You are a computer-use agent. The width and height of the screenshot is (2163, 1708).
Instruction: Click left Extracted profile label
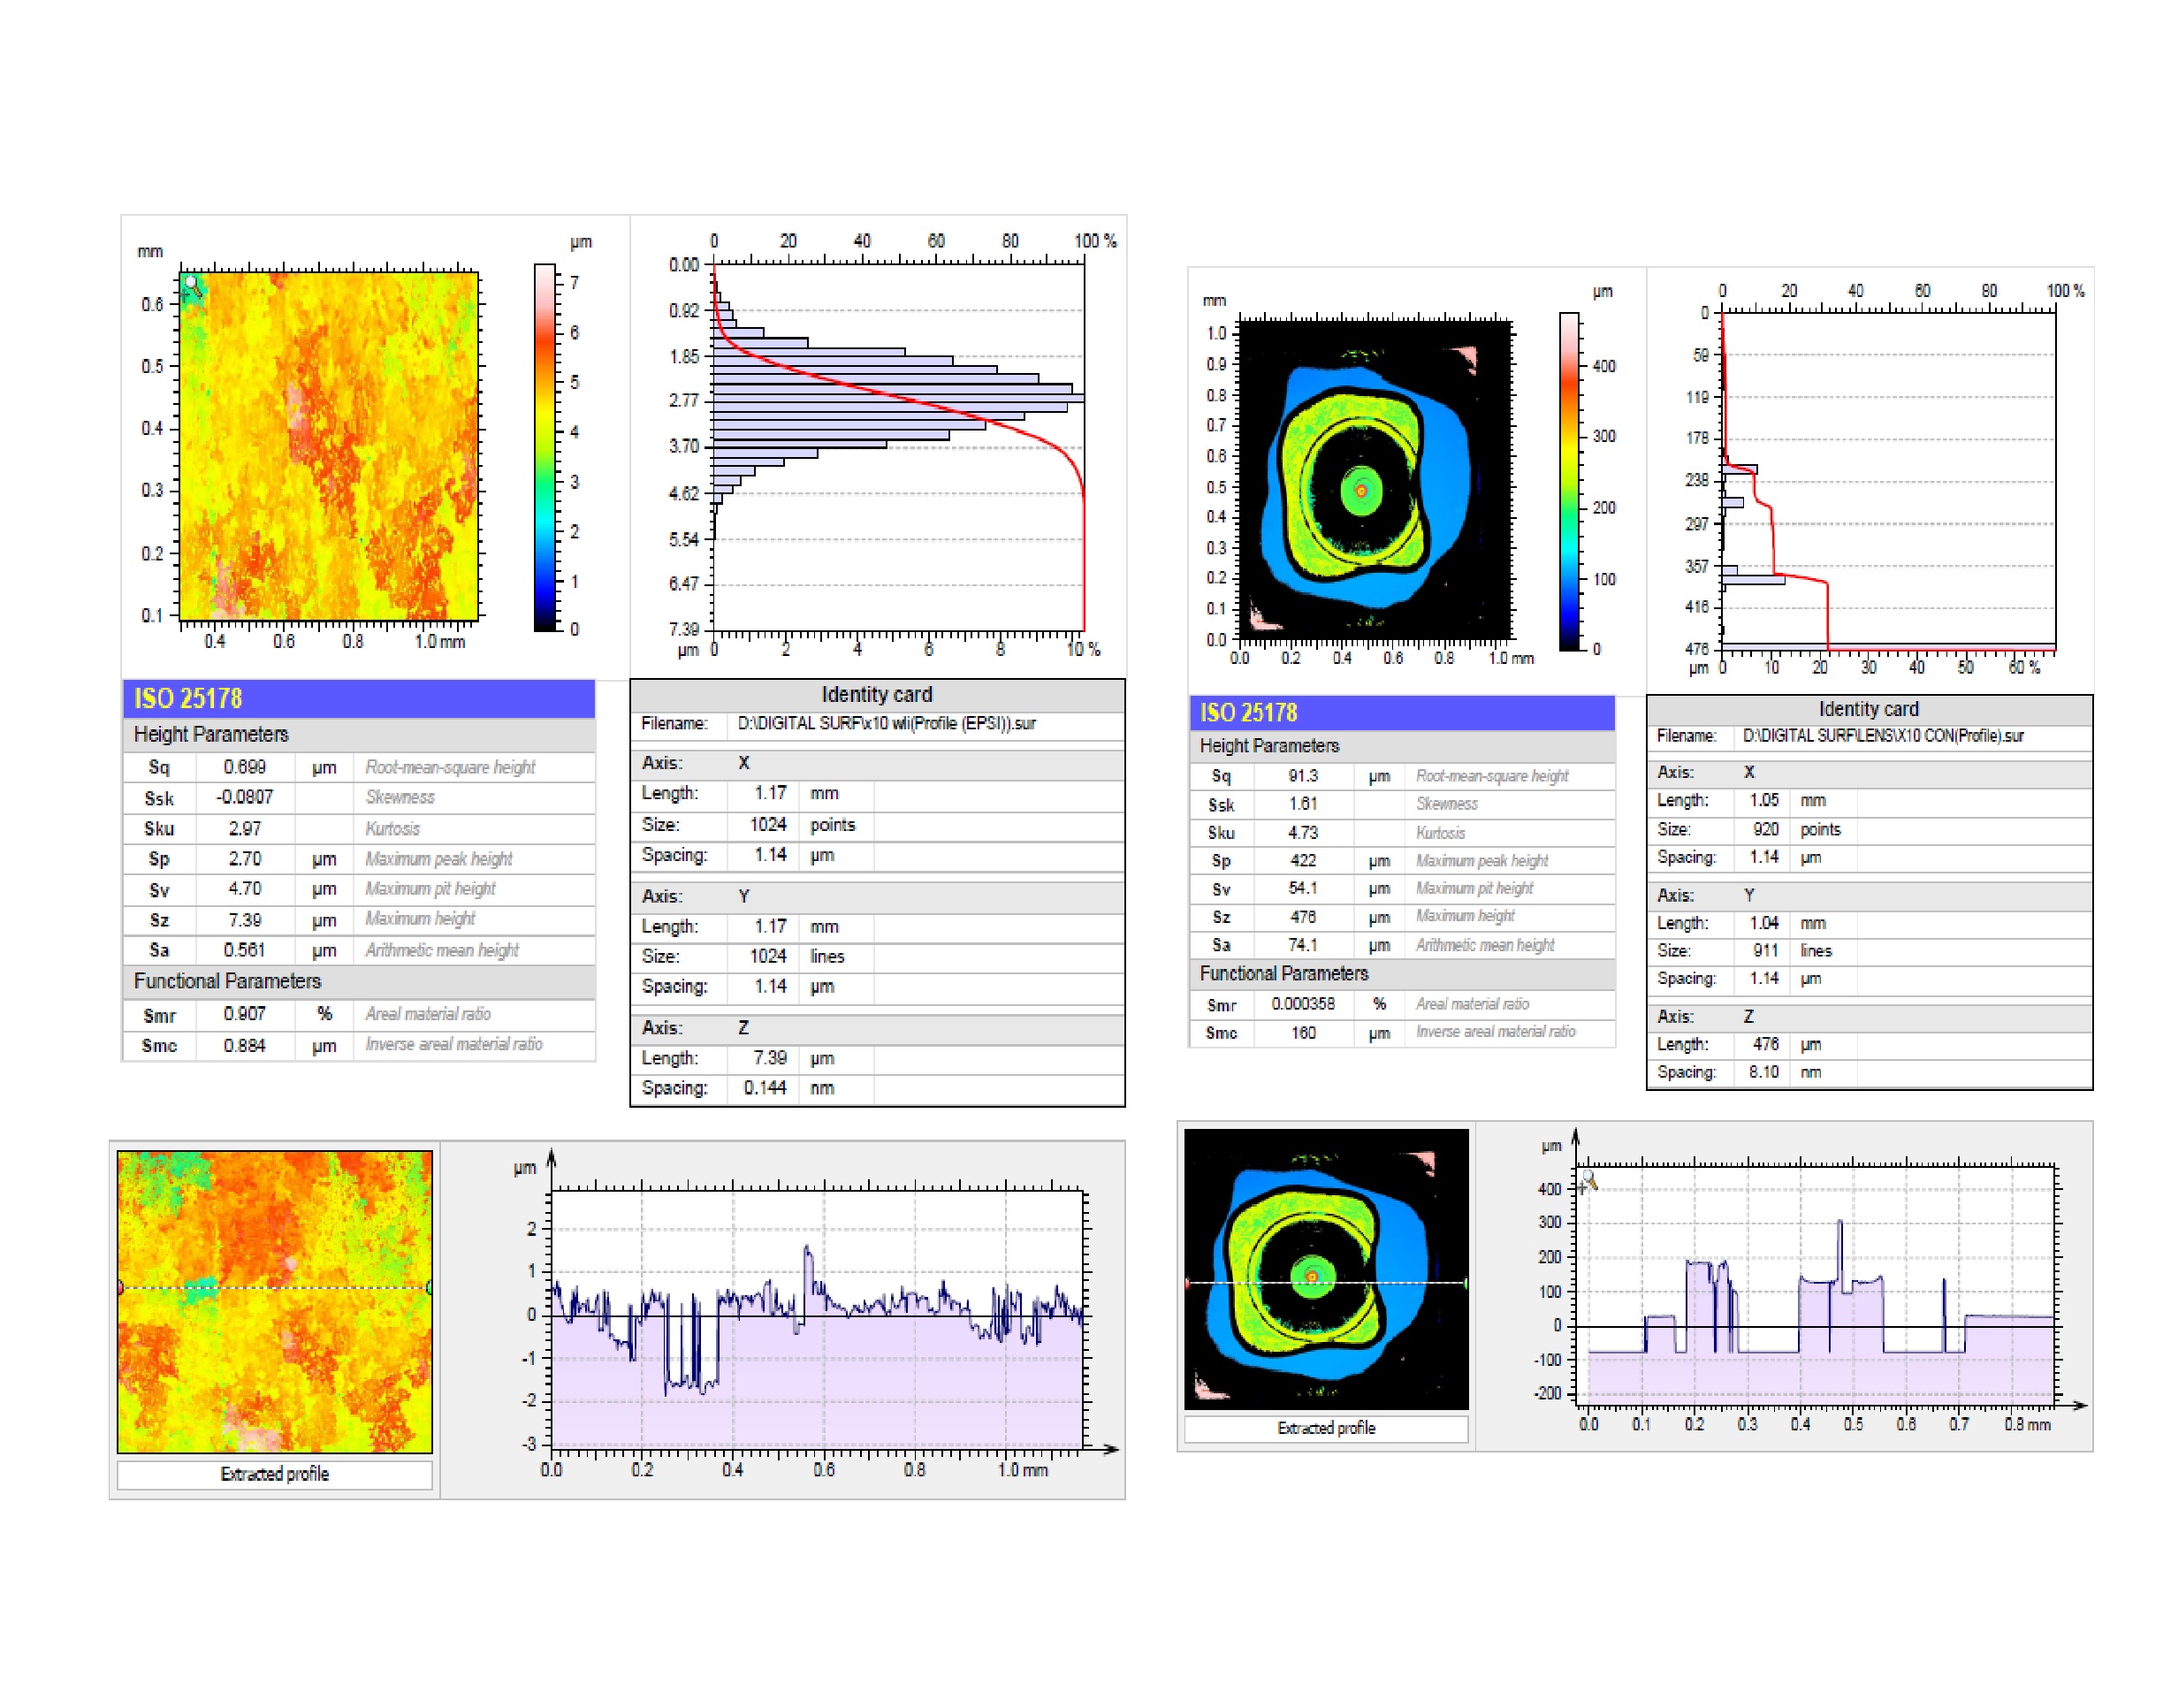[x=274, y=1474]
